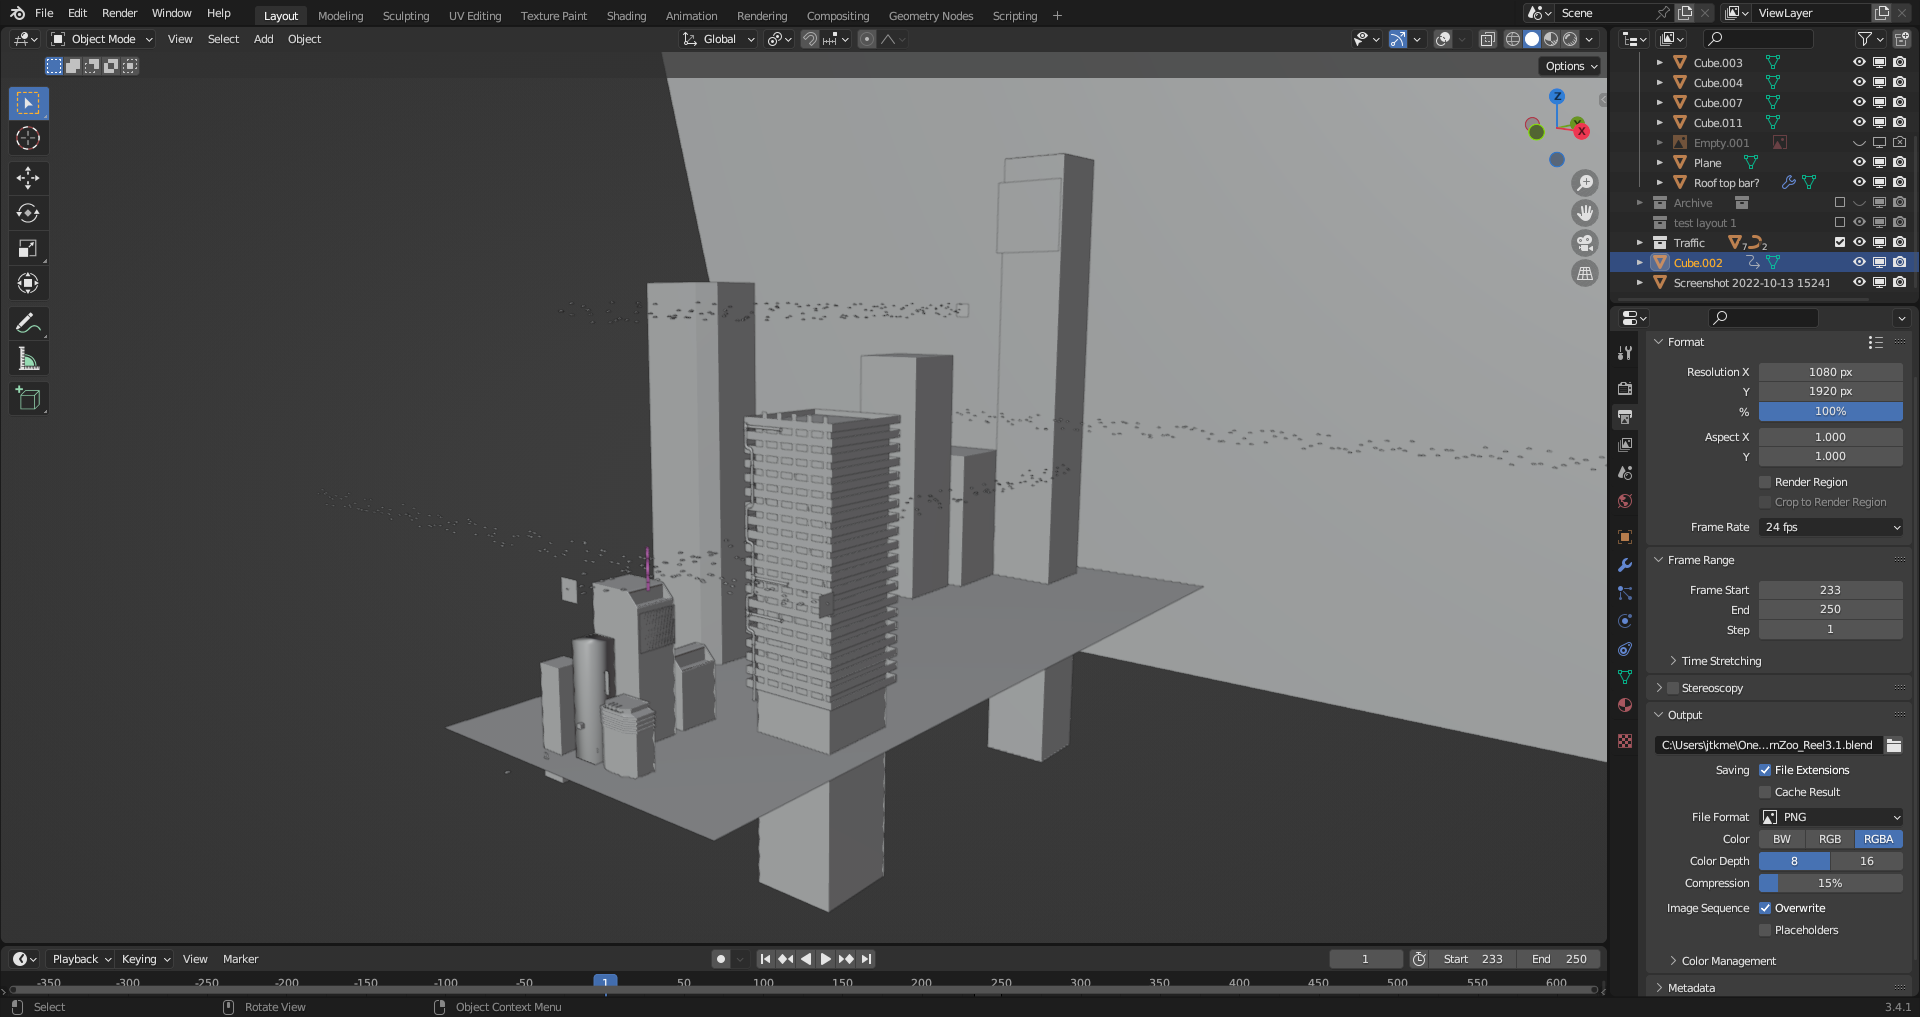Select the Add Cube tool
The image size is (1920, 1017).
(x=28, y=398)
